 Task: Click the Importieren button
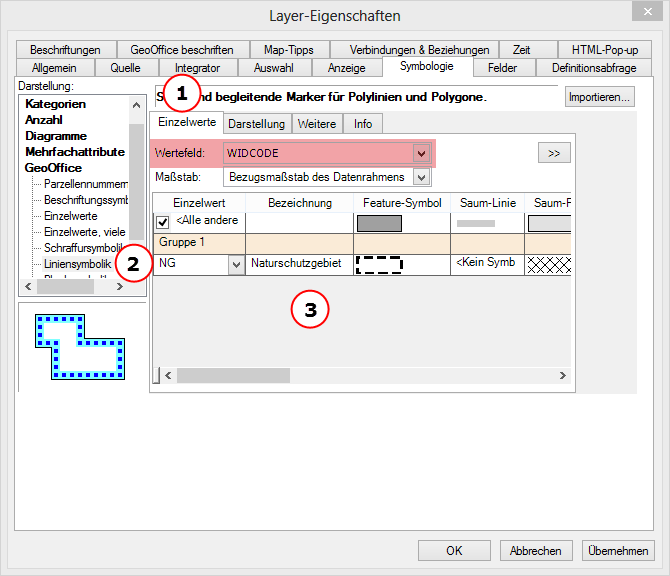(600, 97)
